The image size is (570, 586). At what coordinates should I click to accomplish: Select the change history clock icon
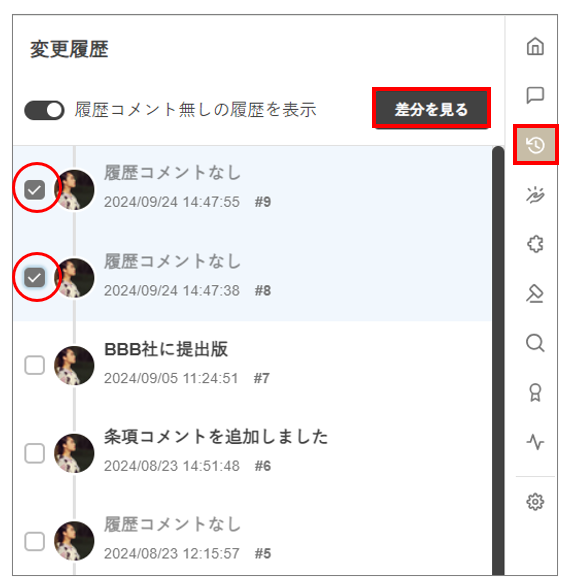(535, 145)
